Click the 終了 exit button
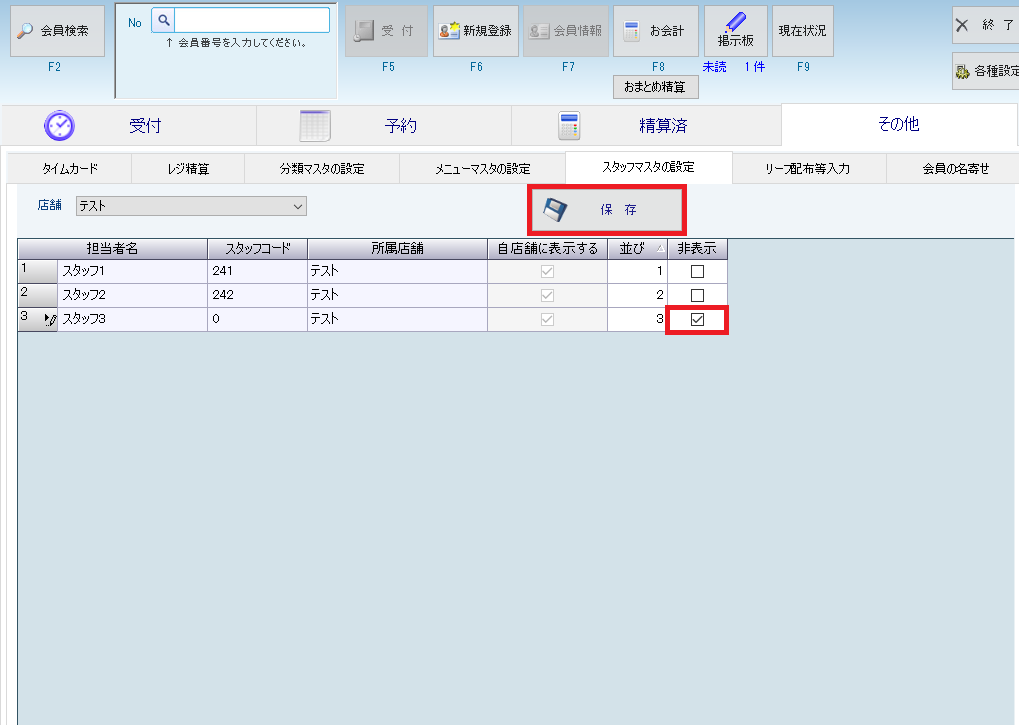 [x=984, y=25]
